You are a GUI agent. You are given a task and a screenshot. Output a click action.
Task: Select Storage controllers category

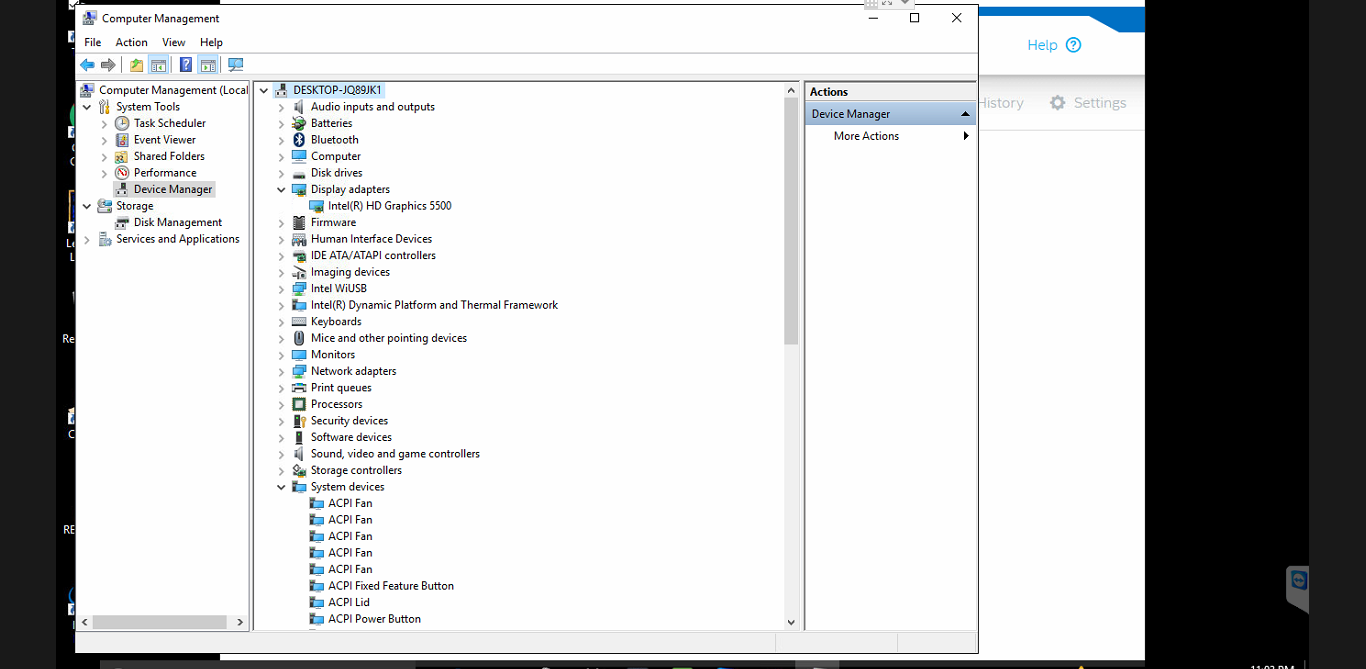click(x=356, y=470)
